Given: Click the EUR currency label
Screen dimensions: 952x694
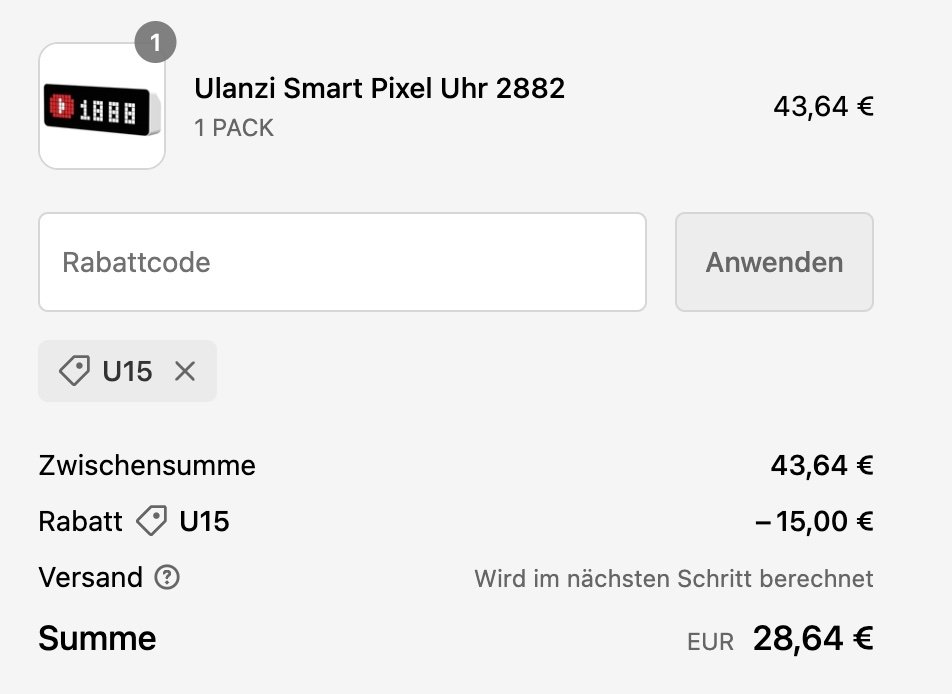Looking at the screenshot, I should (x=710, y=641).
